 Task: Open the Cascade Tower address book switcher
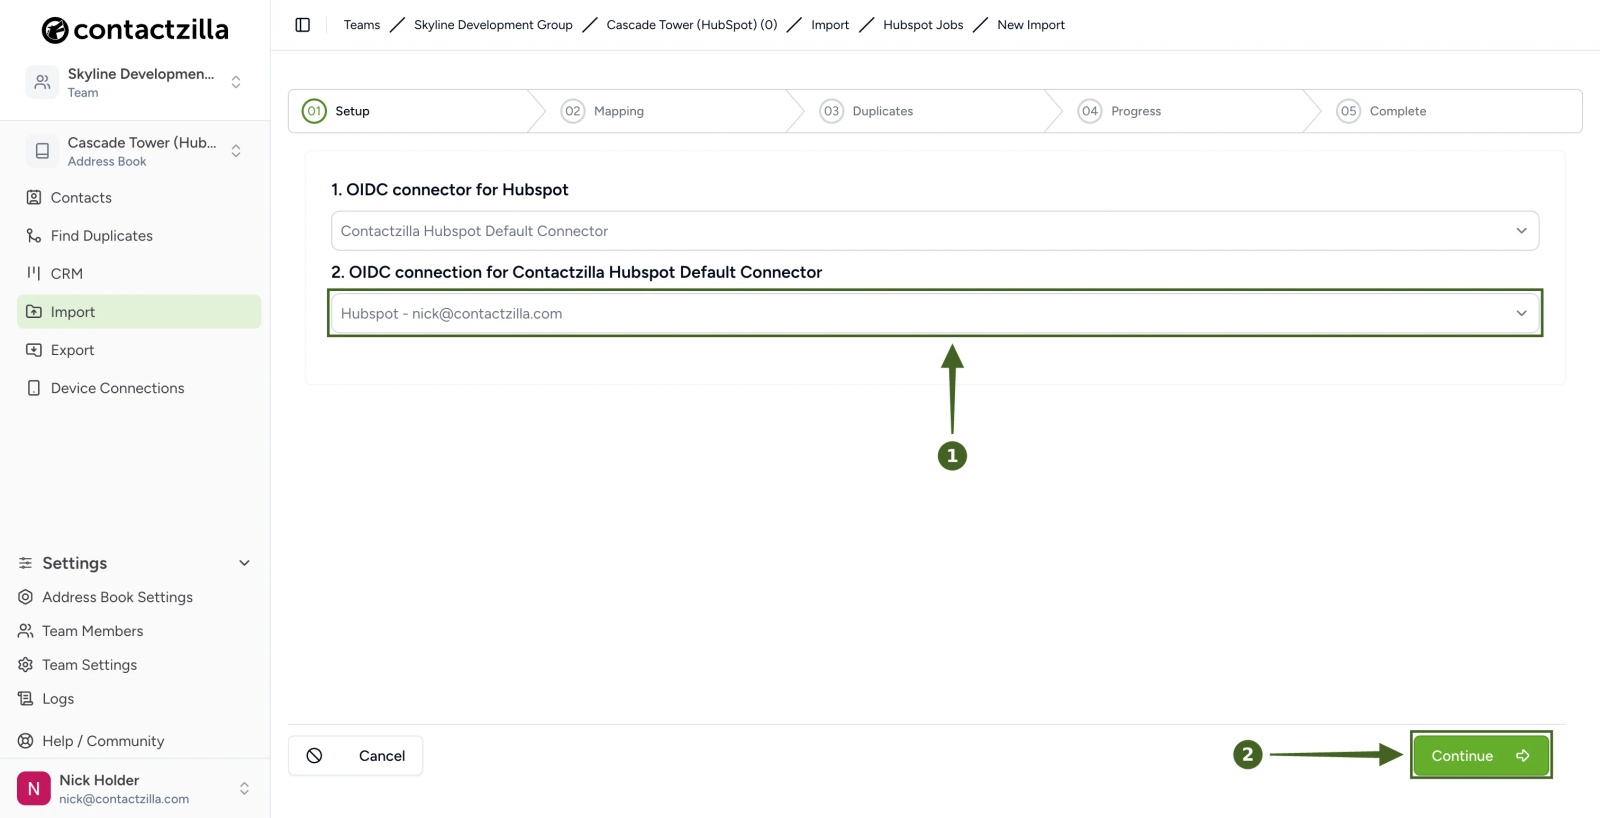click(x=135, y=151)
